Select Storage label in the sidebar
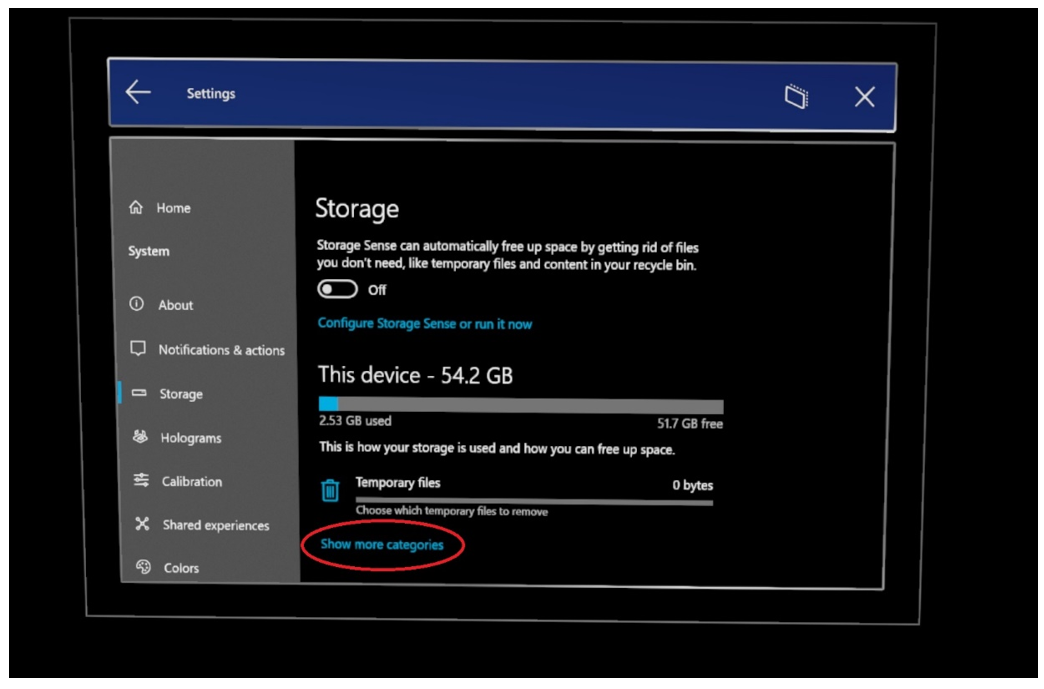 pos(181,394)
